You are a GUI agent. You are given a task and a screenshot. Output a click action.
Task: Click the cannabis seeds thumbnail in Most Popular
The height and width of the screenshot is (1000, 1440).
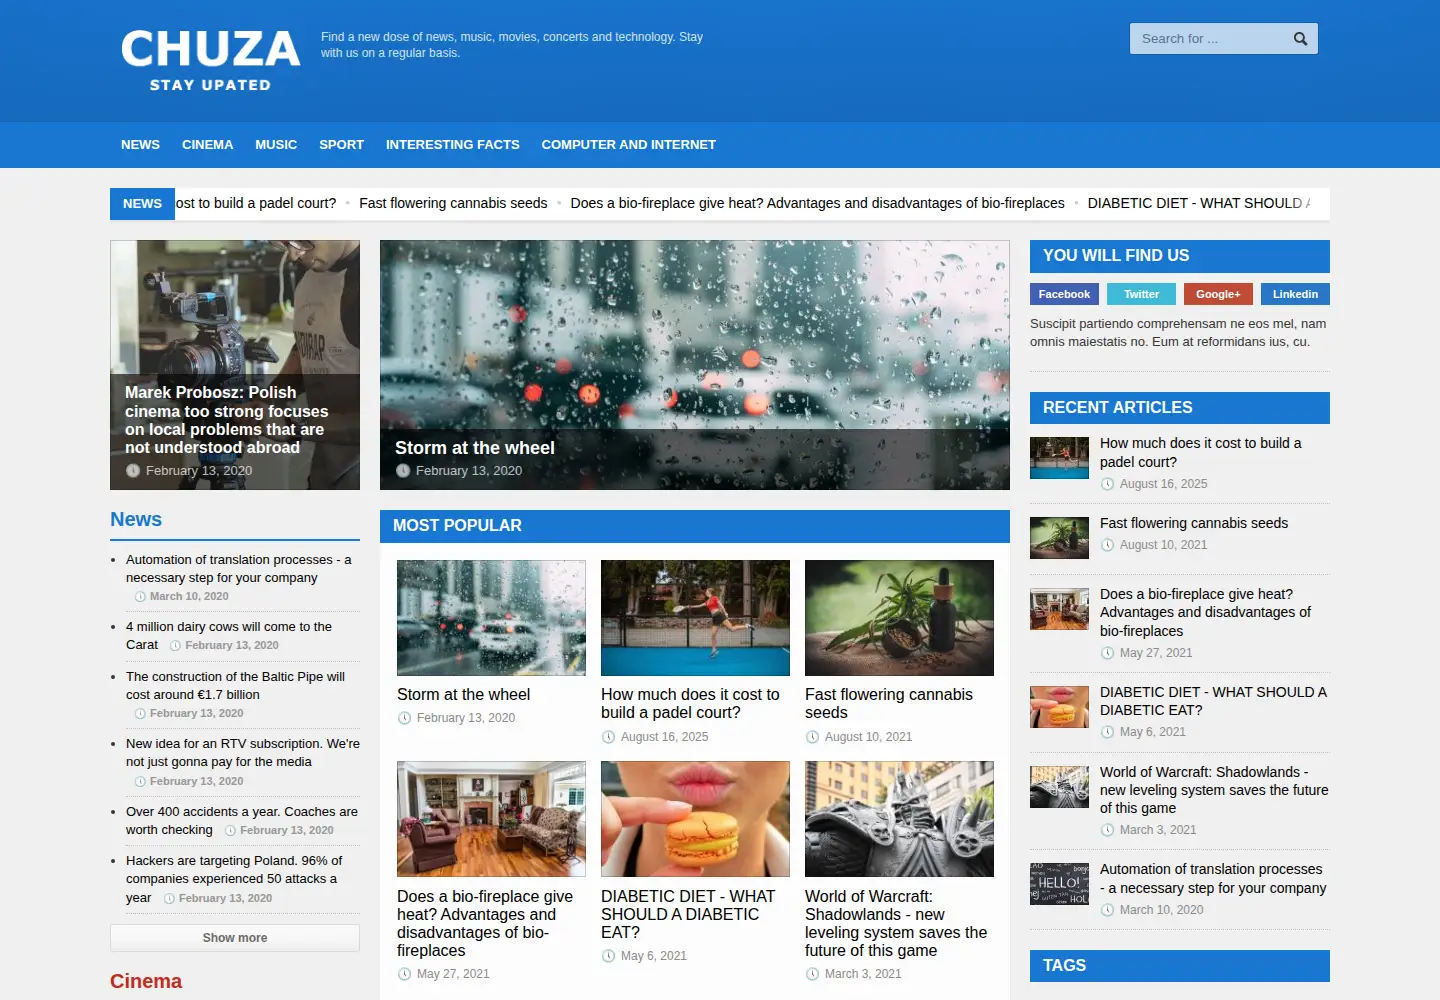(899, 618)
